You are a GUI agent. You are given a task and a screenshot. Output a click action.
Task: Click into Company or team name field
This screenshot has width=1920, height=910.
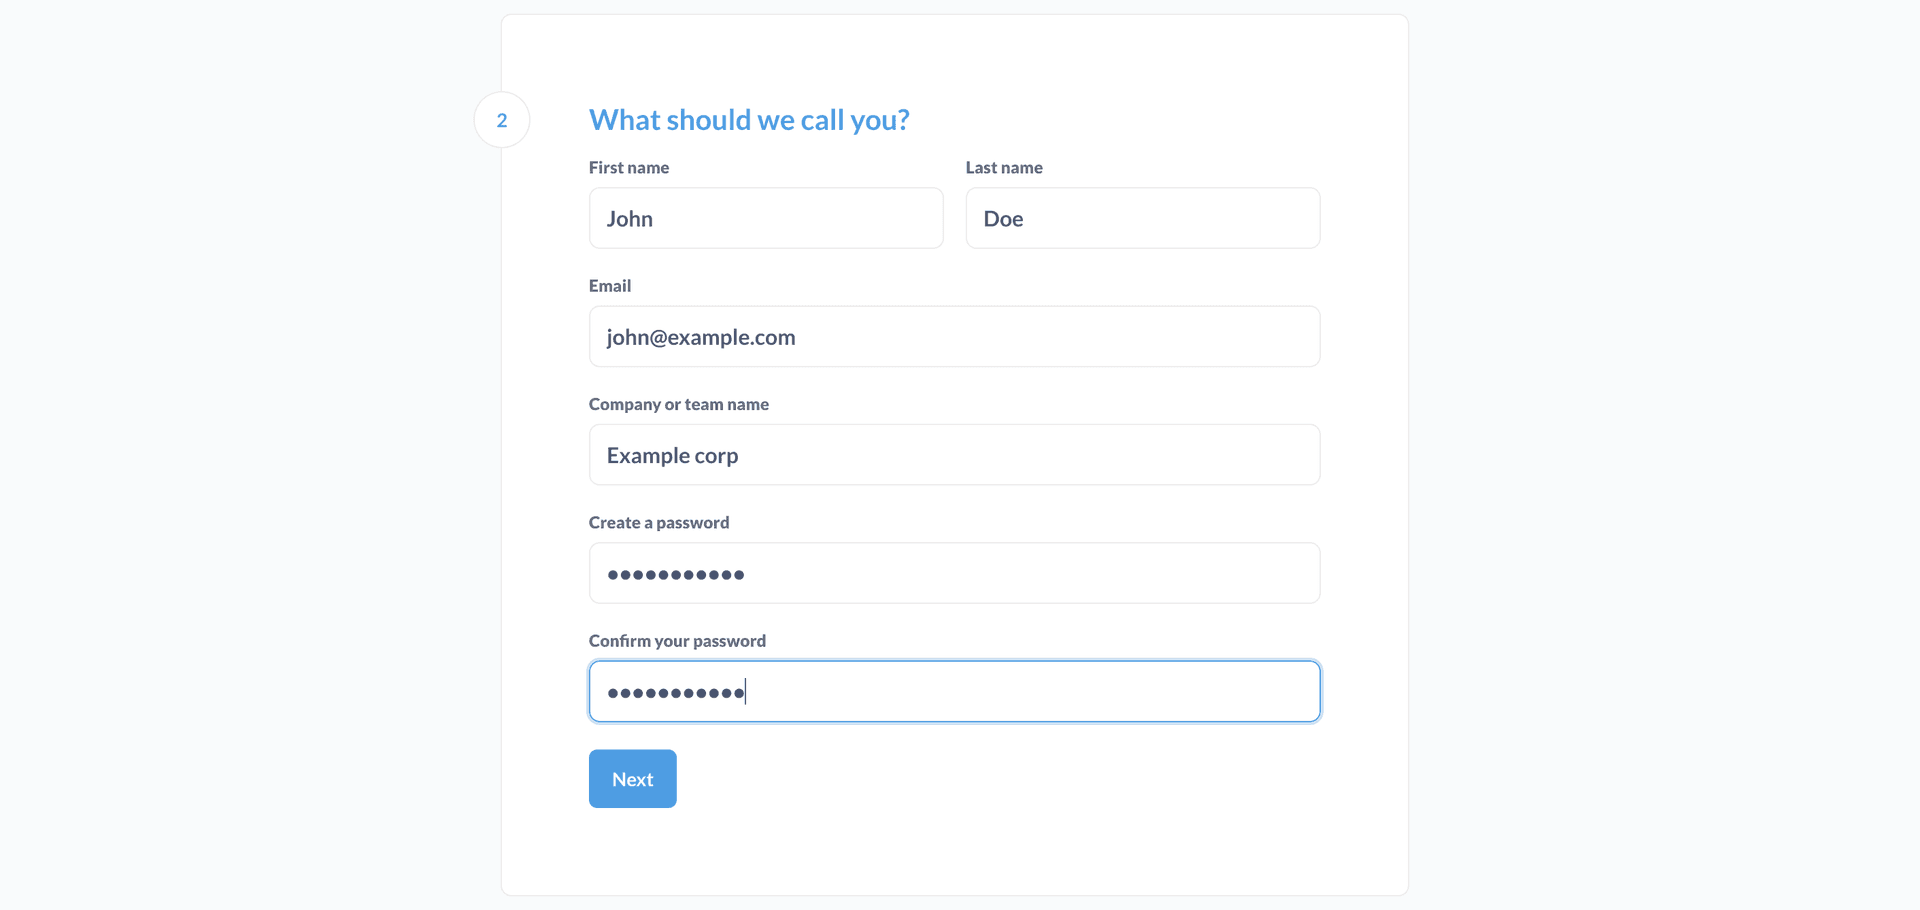(1000, 455)
